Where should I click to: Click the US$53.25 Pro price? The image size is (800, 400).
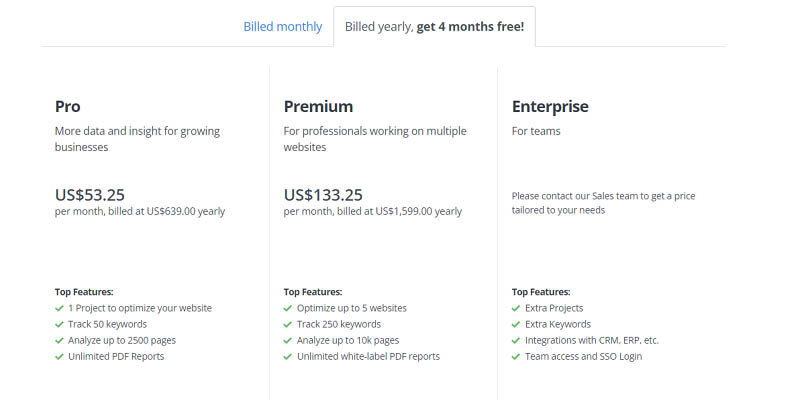90,195
